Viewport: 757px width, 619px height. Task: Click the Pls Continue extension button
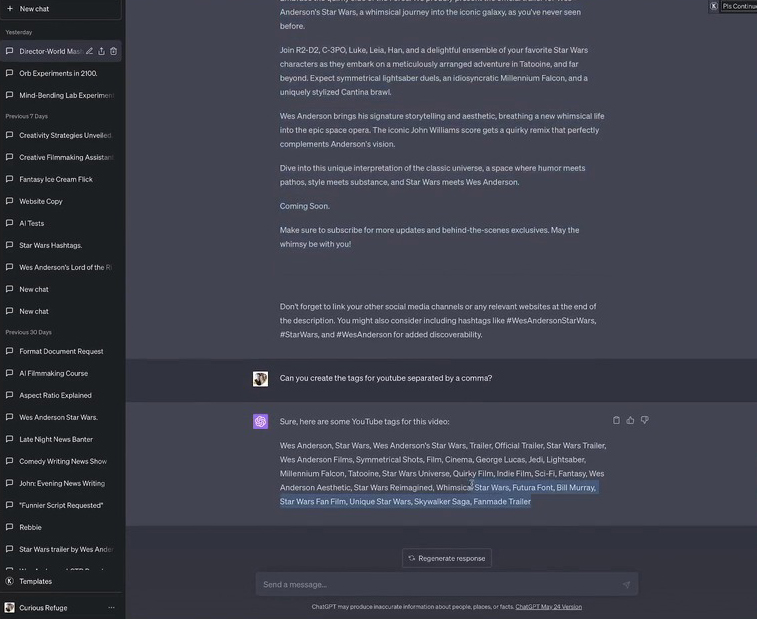click(739, 6)
